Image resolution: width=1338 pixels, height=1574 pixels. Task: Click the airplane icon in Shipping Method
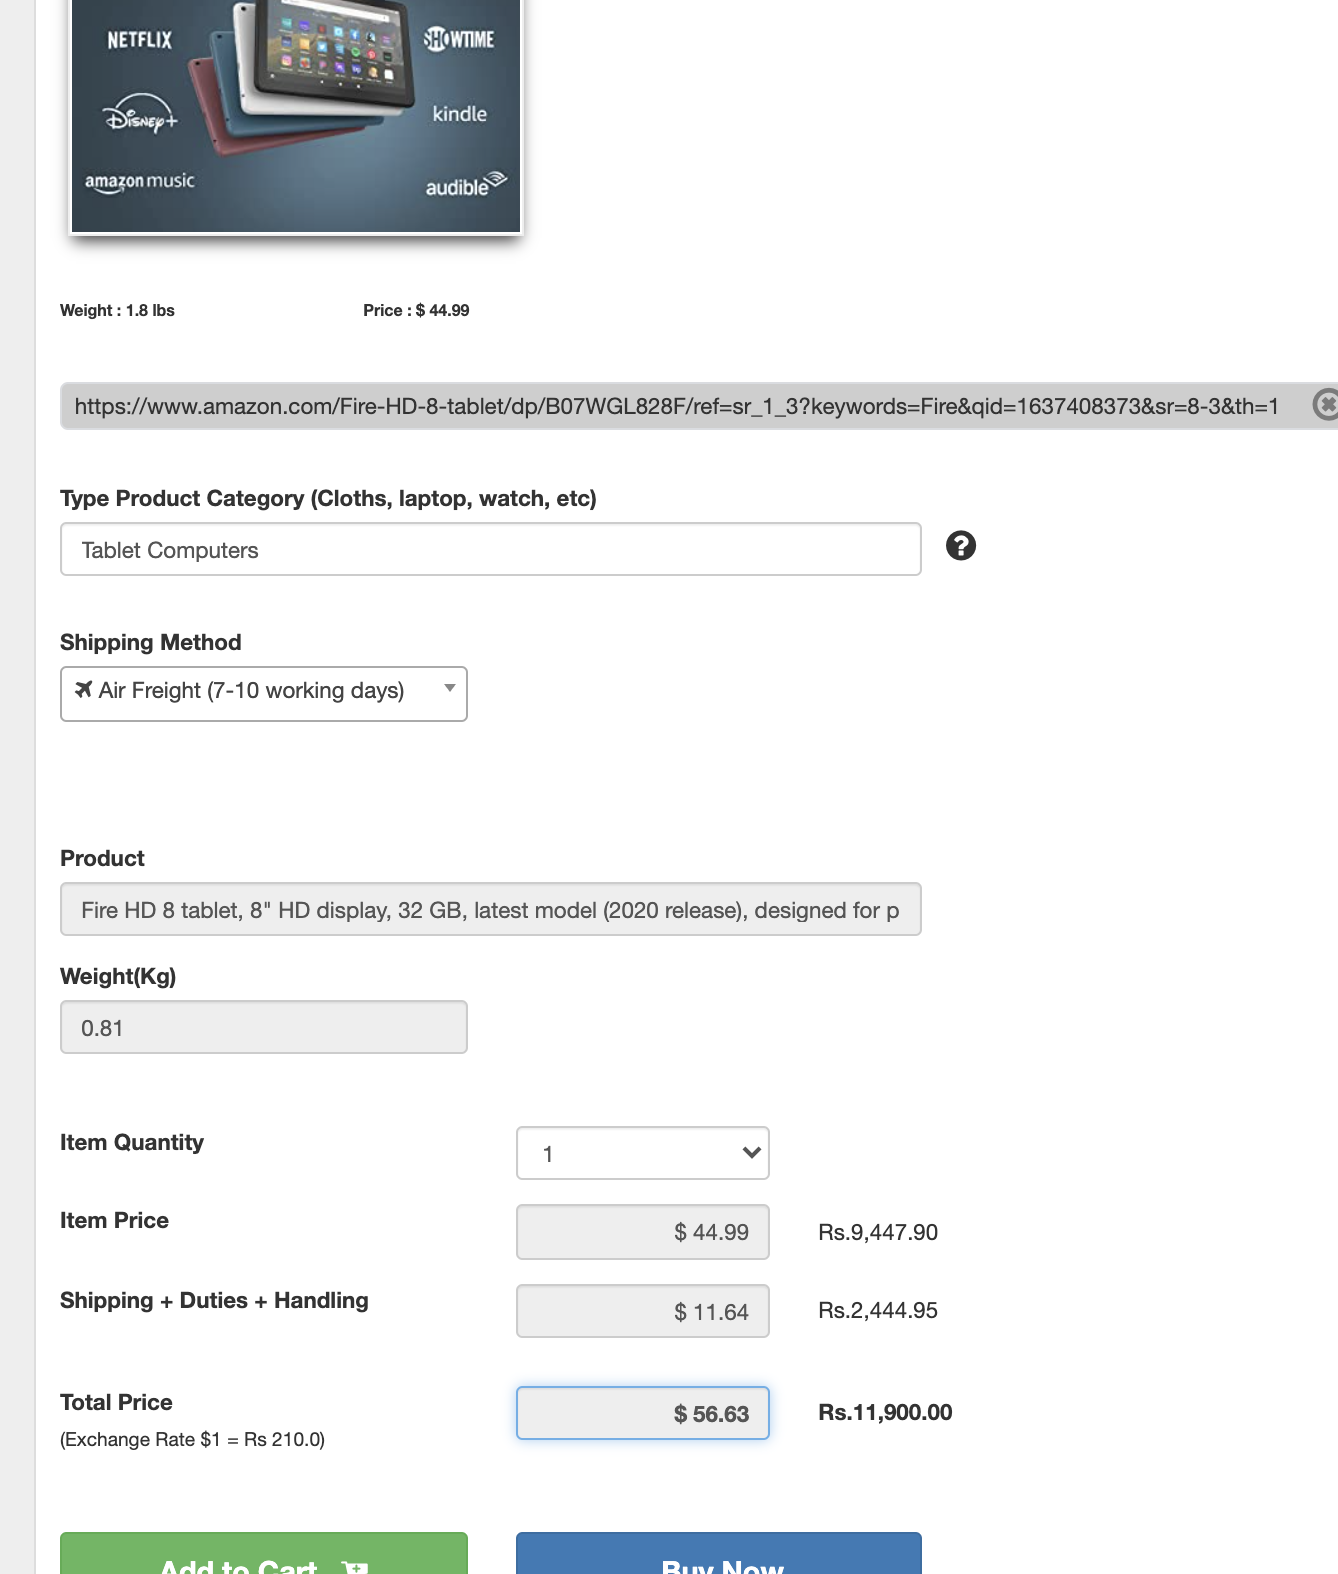click(84, 689)
